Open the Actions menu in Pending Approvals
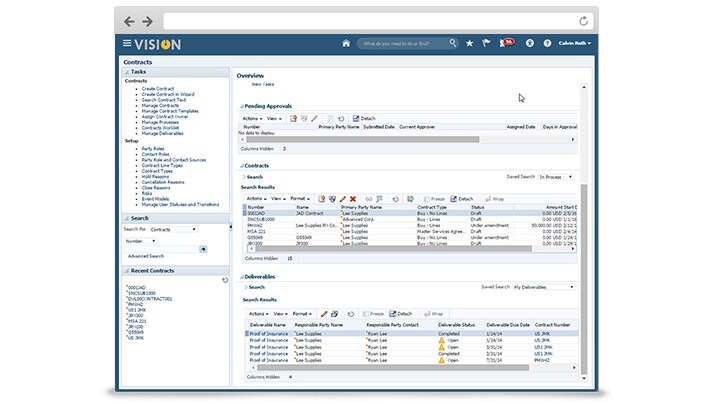708x404 pixels. [x=253, y=118]
